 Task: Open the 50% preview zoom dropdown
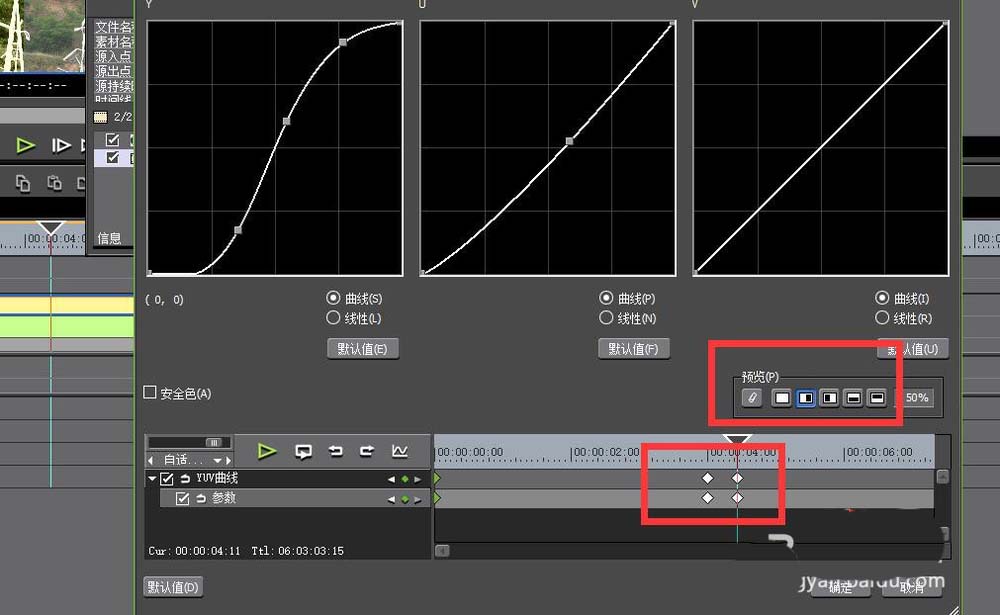(918, 398)
